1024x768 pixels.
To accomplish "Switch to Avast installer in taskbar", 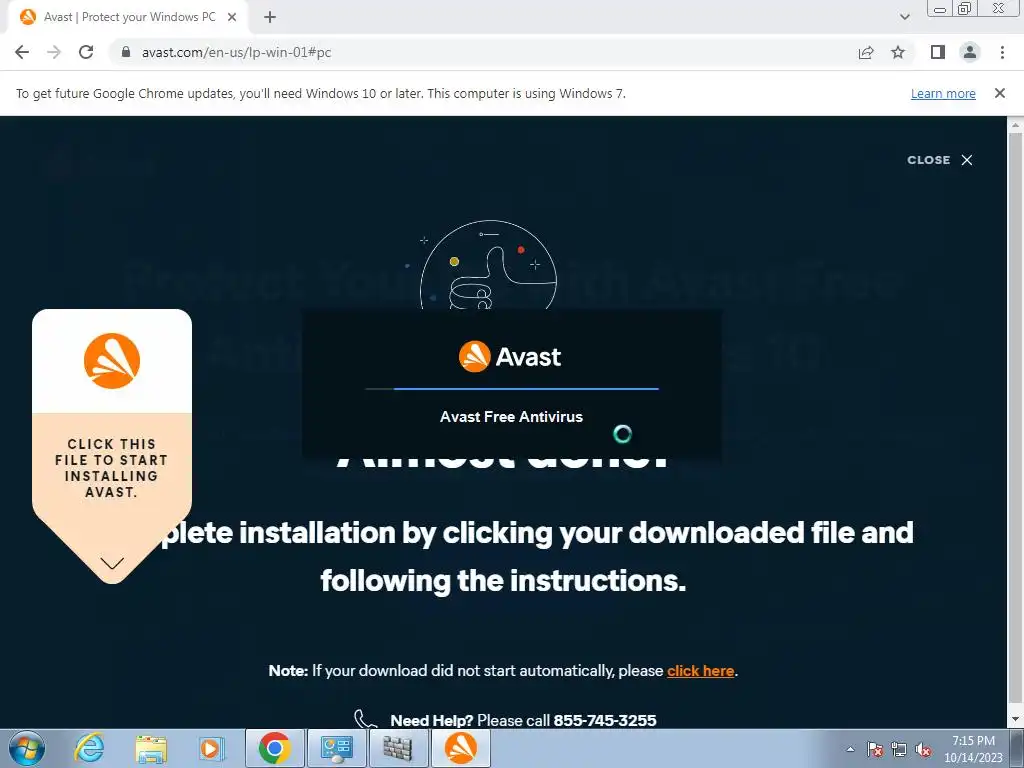I will point(460,748).
